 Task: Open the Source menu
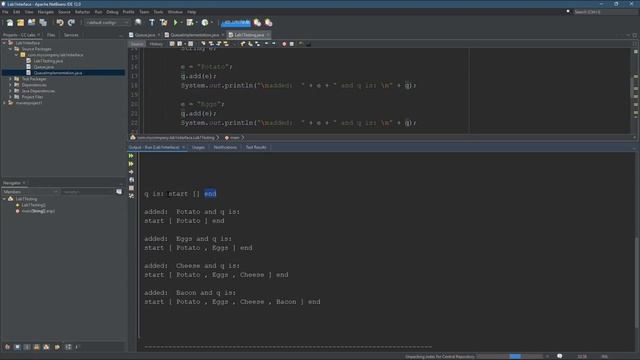(x=64, y=12)
